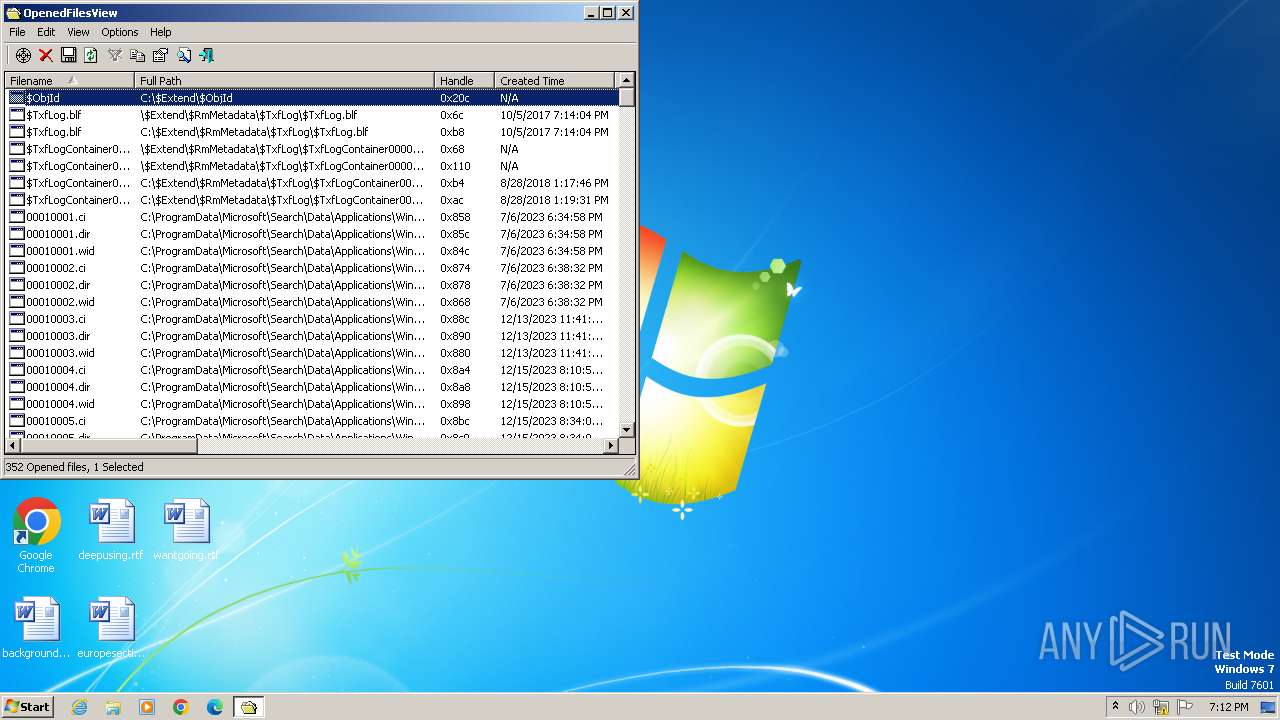Launch Internet Explorer from taskbar

pos(79,707)
